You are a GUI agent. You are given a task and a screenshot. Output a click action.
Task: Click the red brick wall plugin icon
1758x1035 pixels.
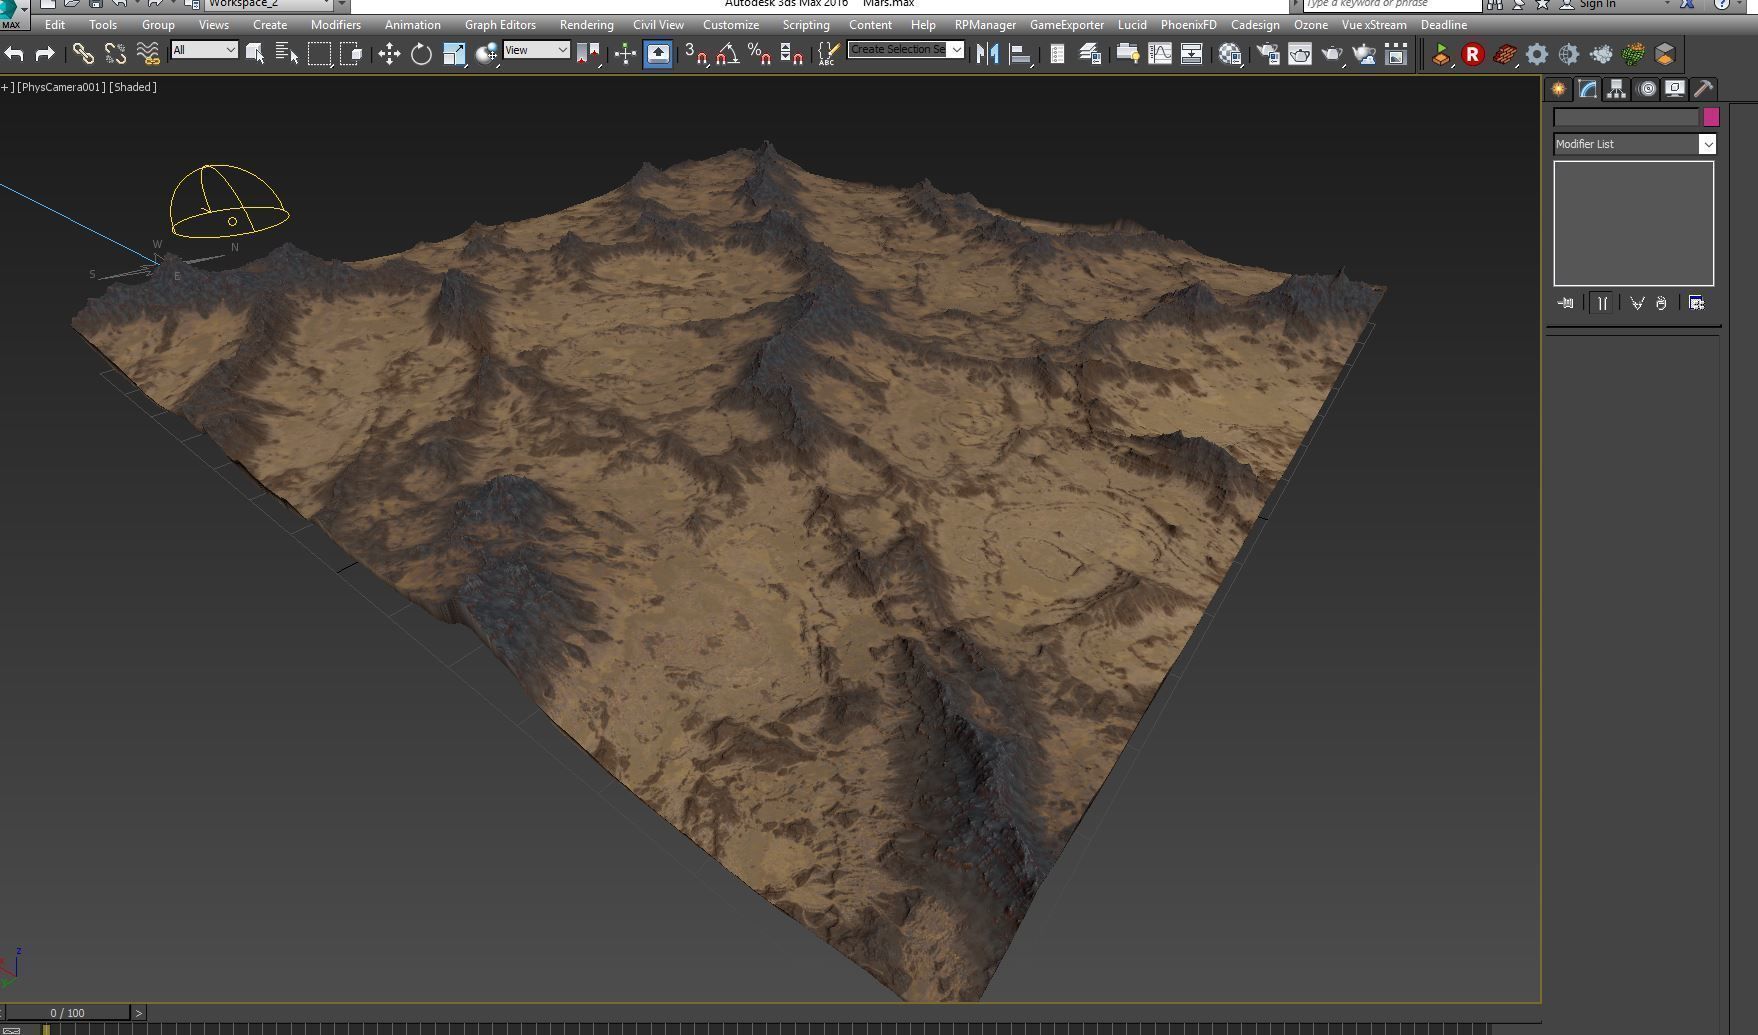1504,55
